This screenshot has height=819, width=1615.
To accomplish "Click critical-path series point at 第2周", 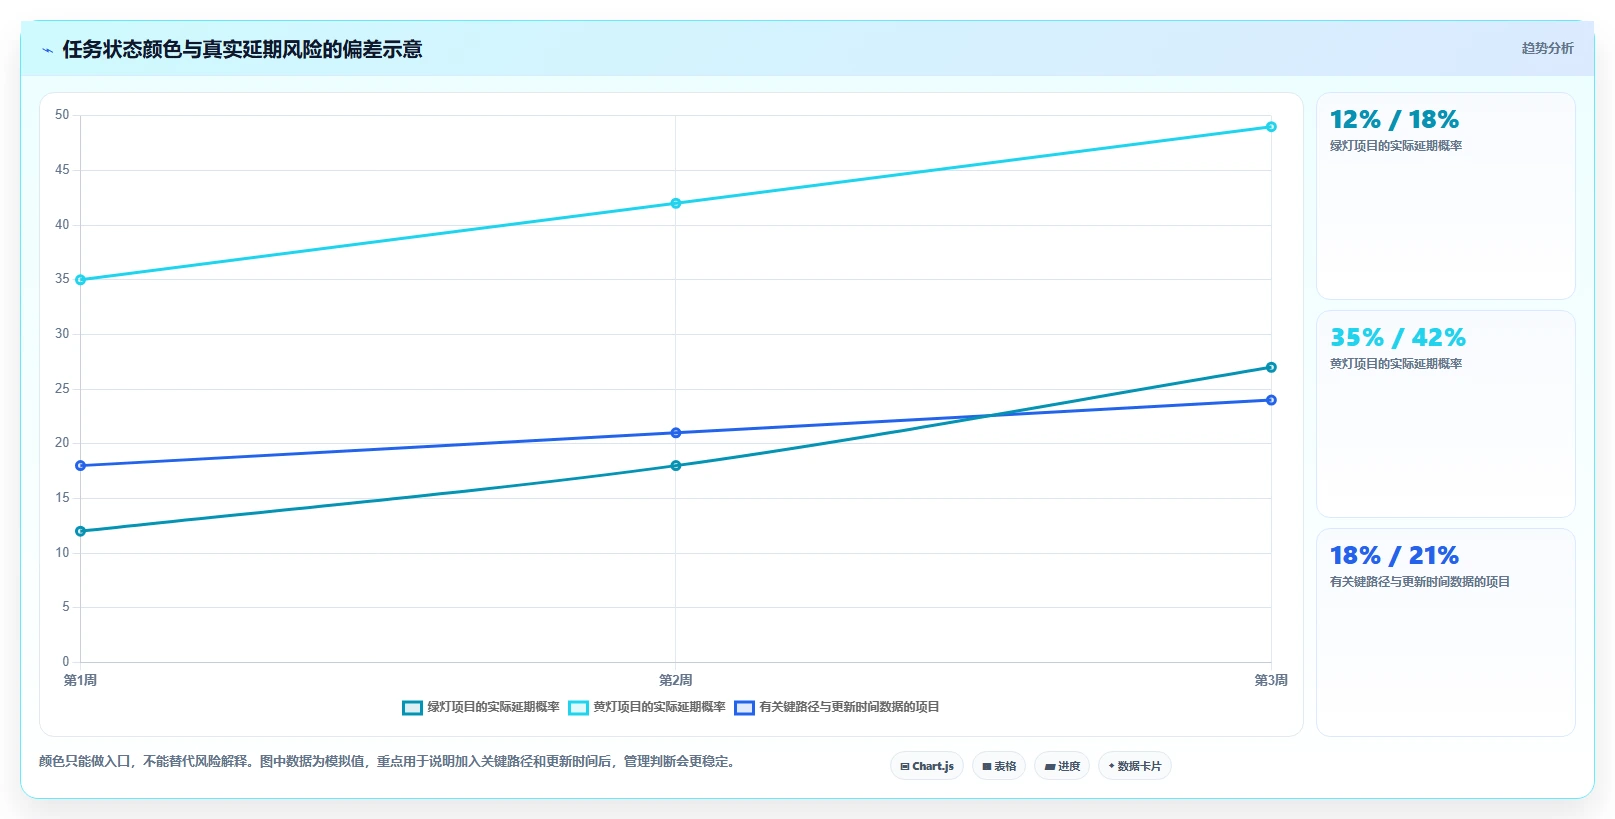I will click(676, 433).
